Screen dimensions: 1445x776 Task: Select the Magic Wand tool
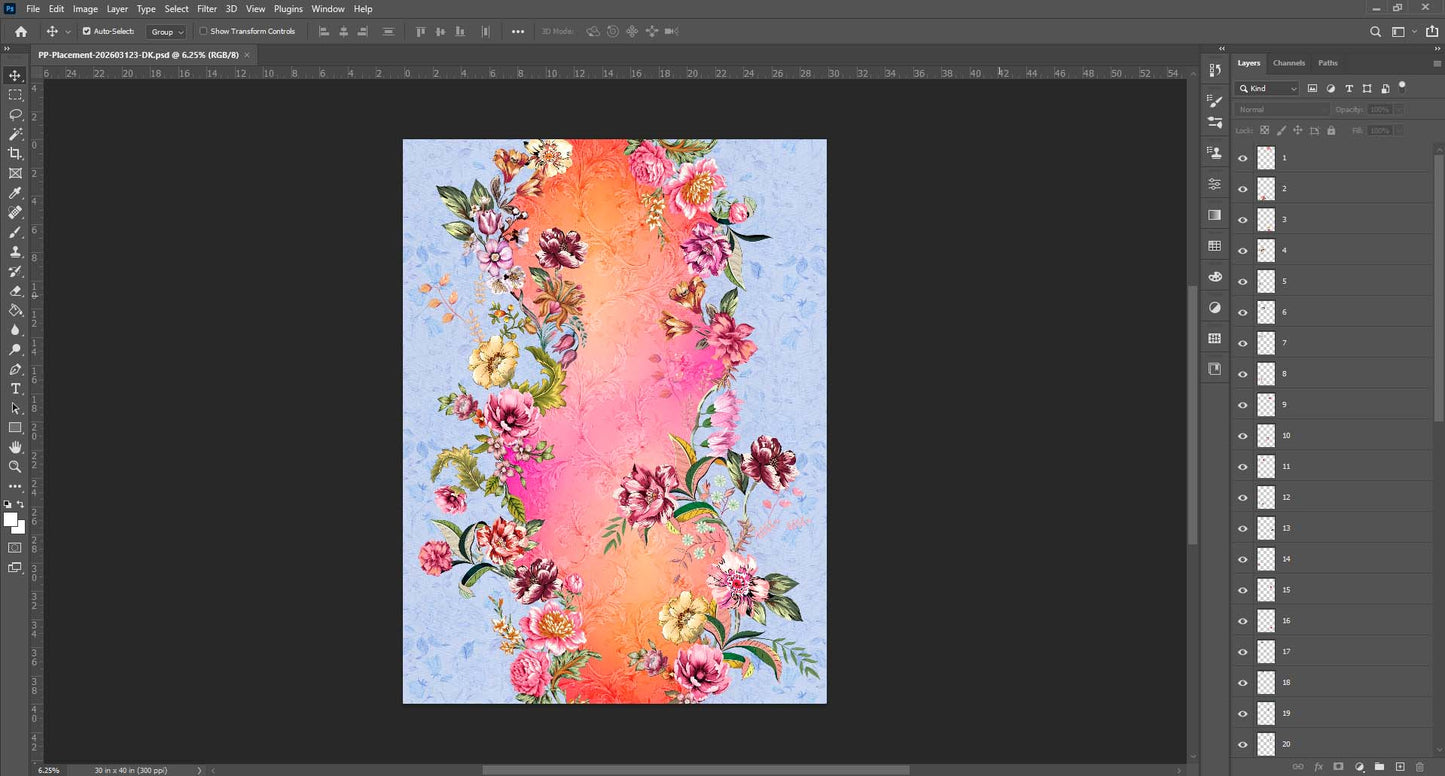pyautogui.click(x=15, y=134)
